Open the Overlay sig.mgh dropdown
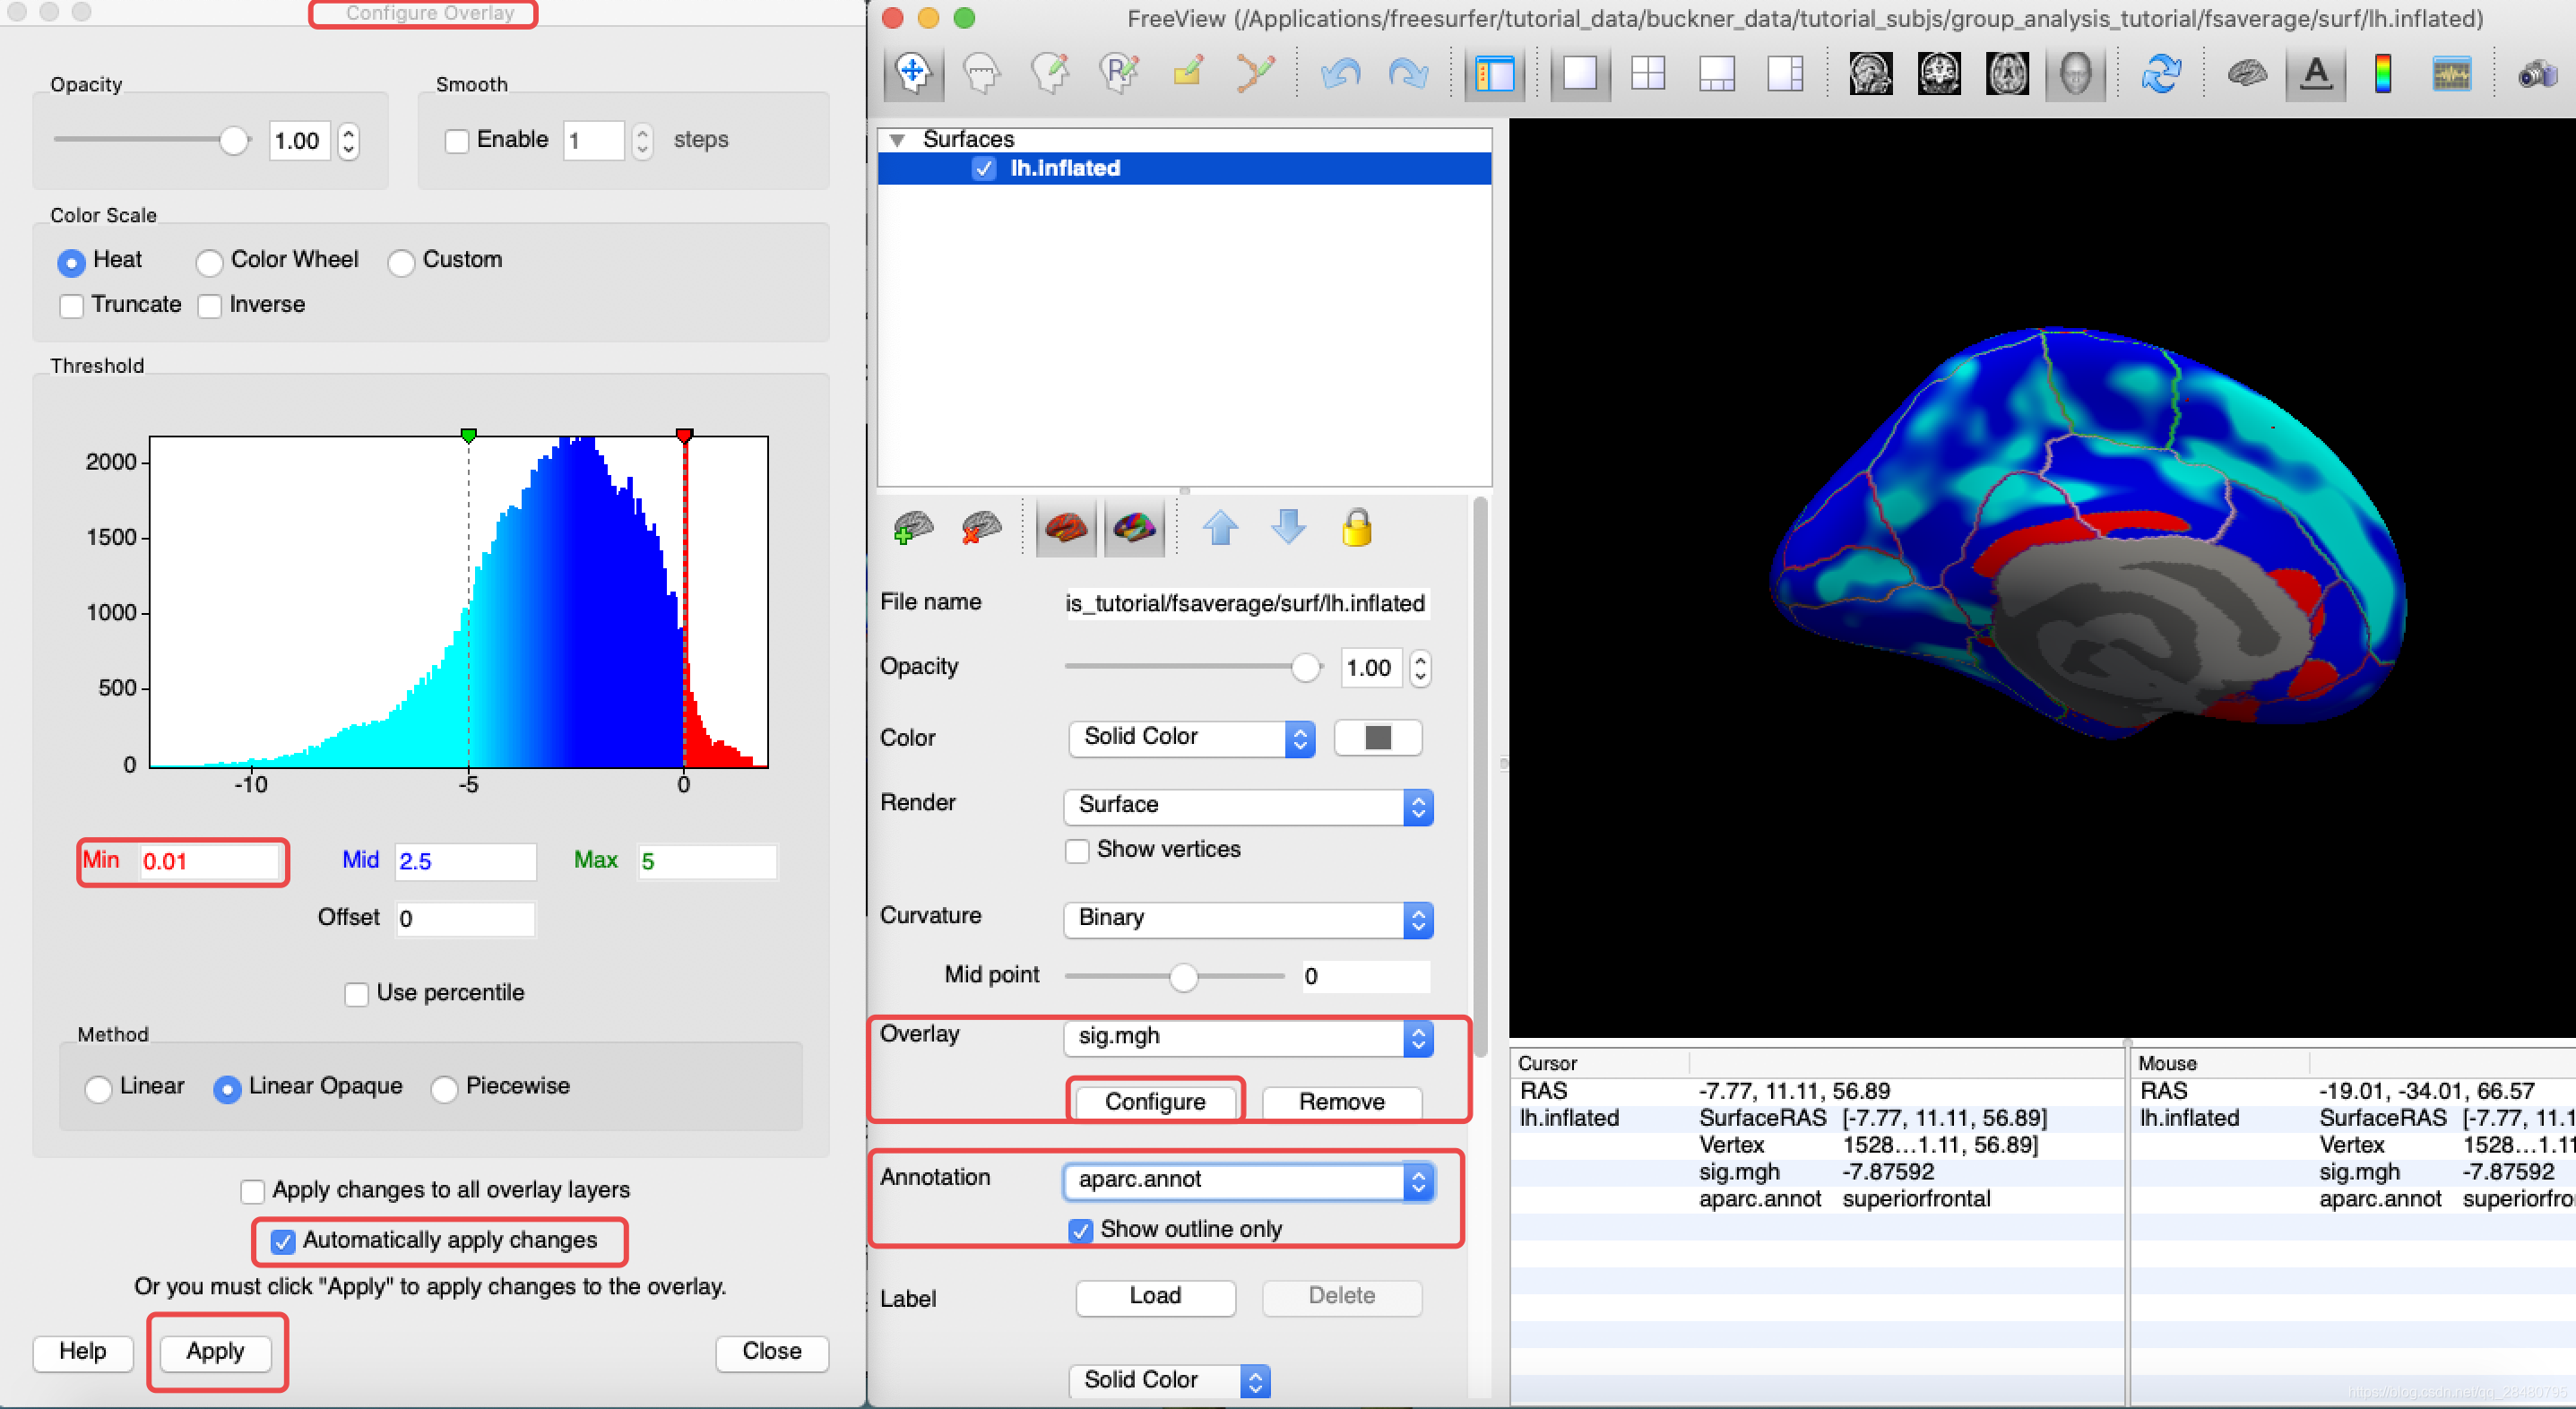2576x1409 pixels. [1247, 1037]
